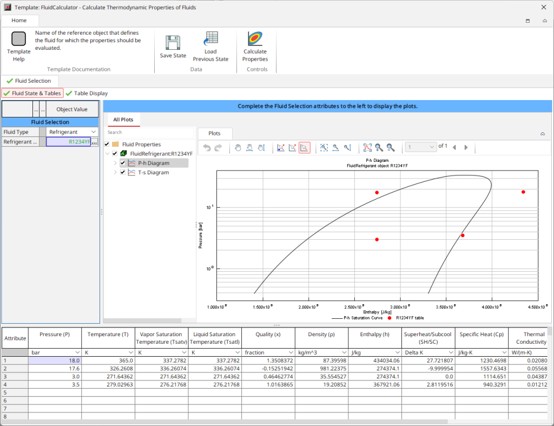
Task: Click the Save State icon
Action: tap(173, 43)
